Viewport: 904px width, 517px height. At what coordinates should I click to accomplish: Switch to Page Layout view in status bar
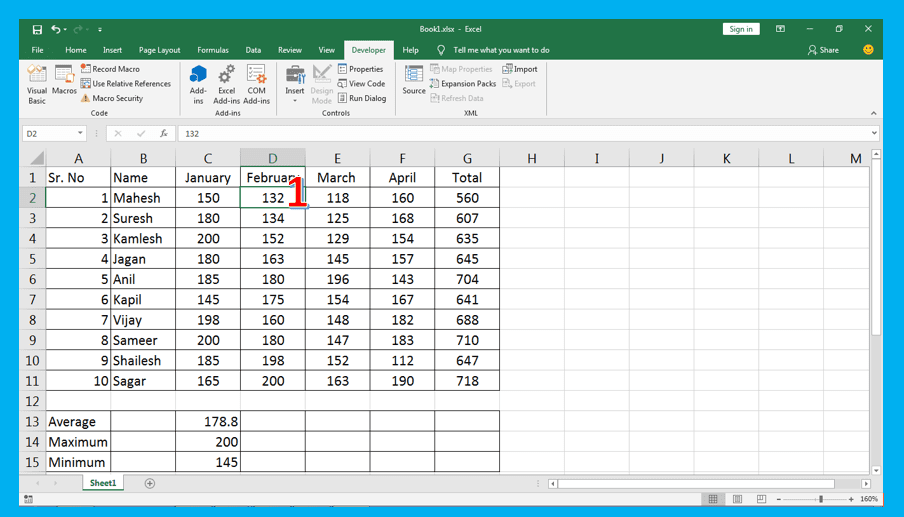(737, 499)
